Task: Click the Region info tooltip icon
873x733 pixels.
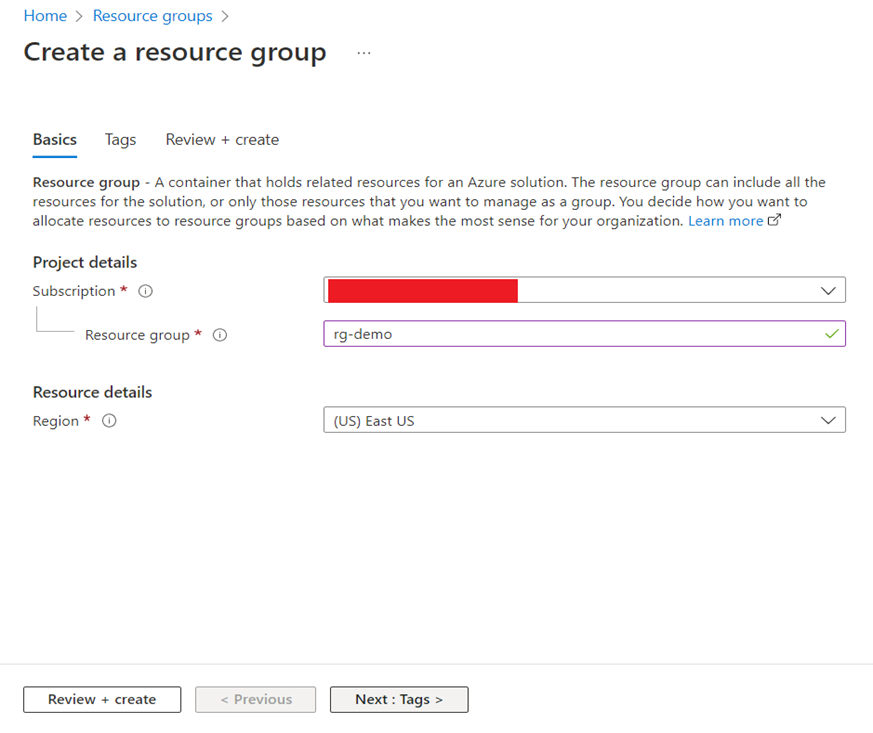Action: coord(110,421)
